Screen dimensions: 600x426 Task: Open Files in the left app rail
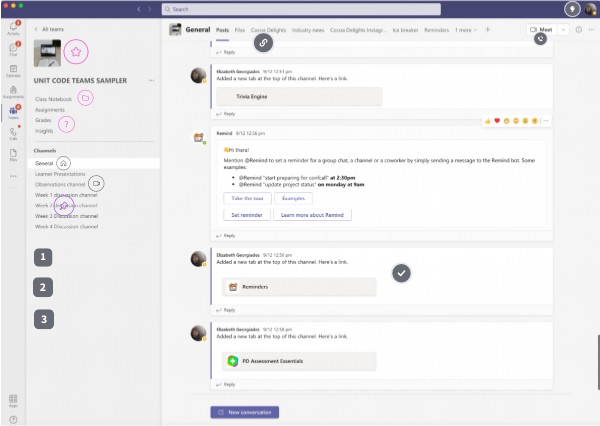[x=14, y=155]
